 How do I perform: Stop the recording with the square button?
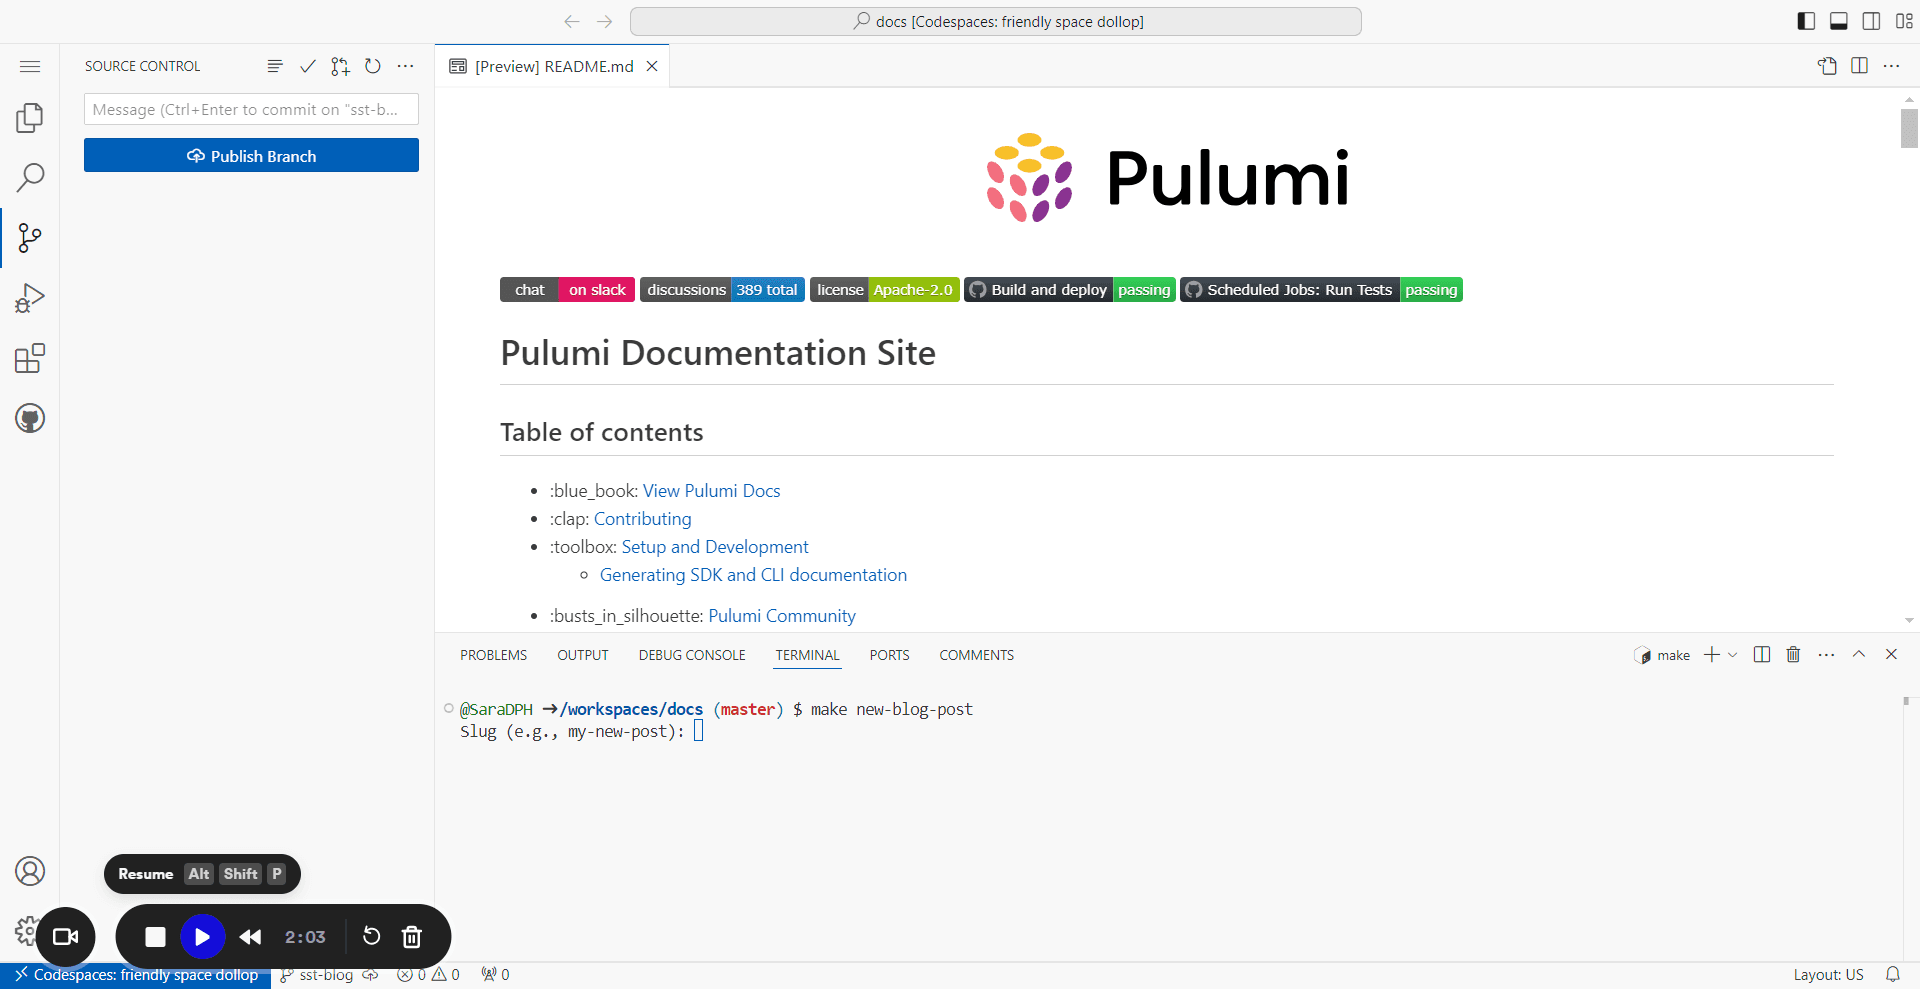click(x=155, y=937)
